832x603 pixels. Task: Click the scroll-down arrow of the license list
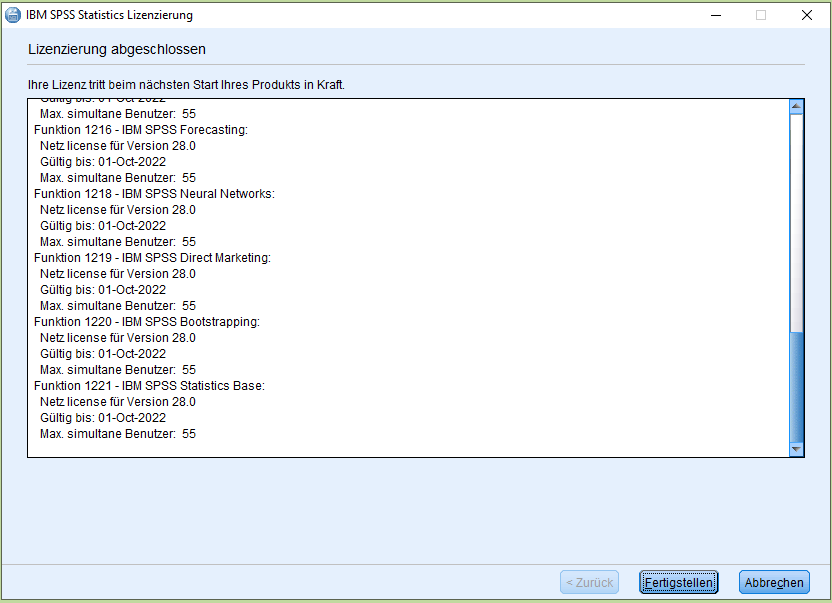[x=796, y=449]
